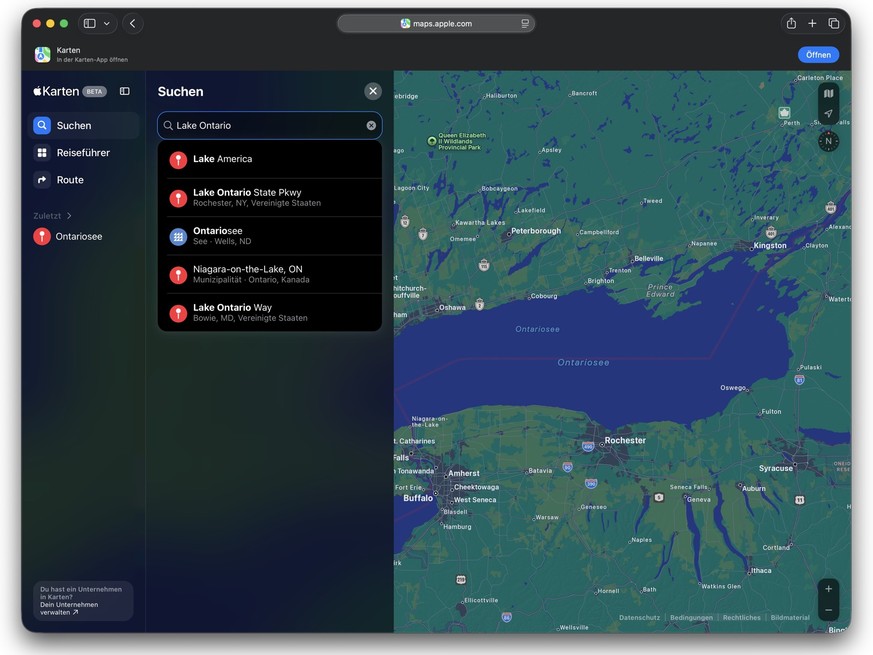Click the Route arrow icon
873x655 pixels.
42,180
